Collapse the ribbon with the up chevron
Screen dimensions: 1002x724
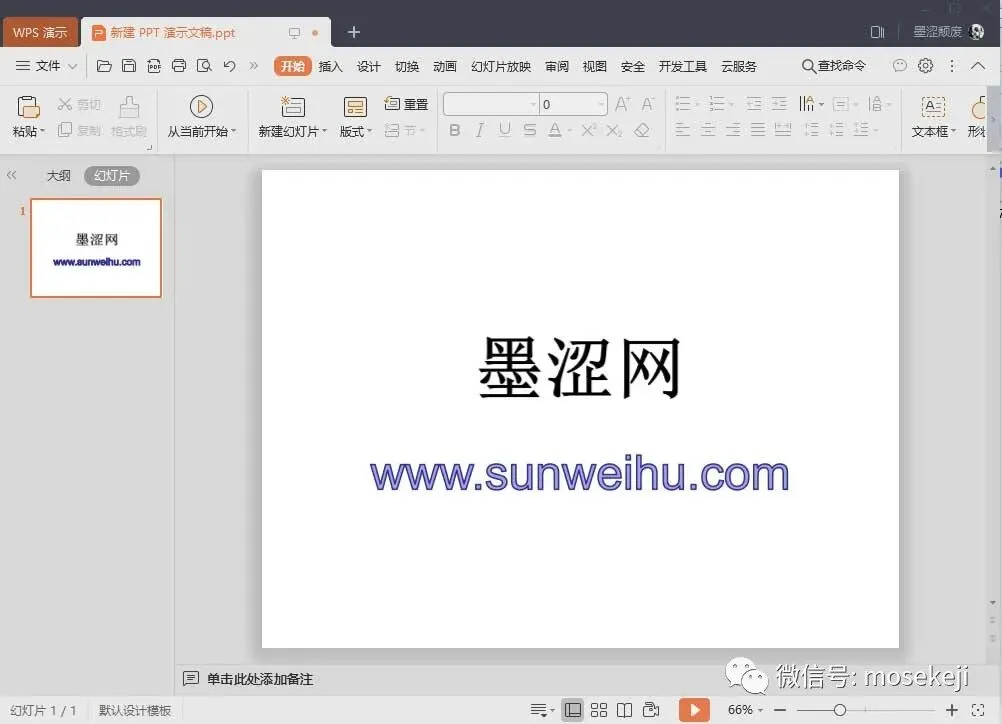coord(978,65)
